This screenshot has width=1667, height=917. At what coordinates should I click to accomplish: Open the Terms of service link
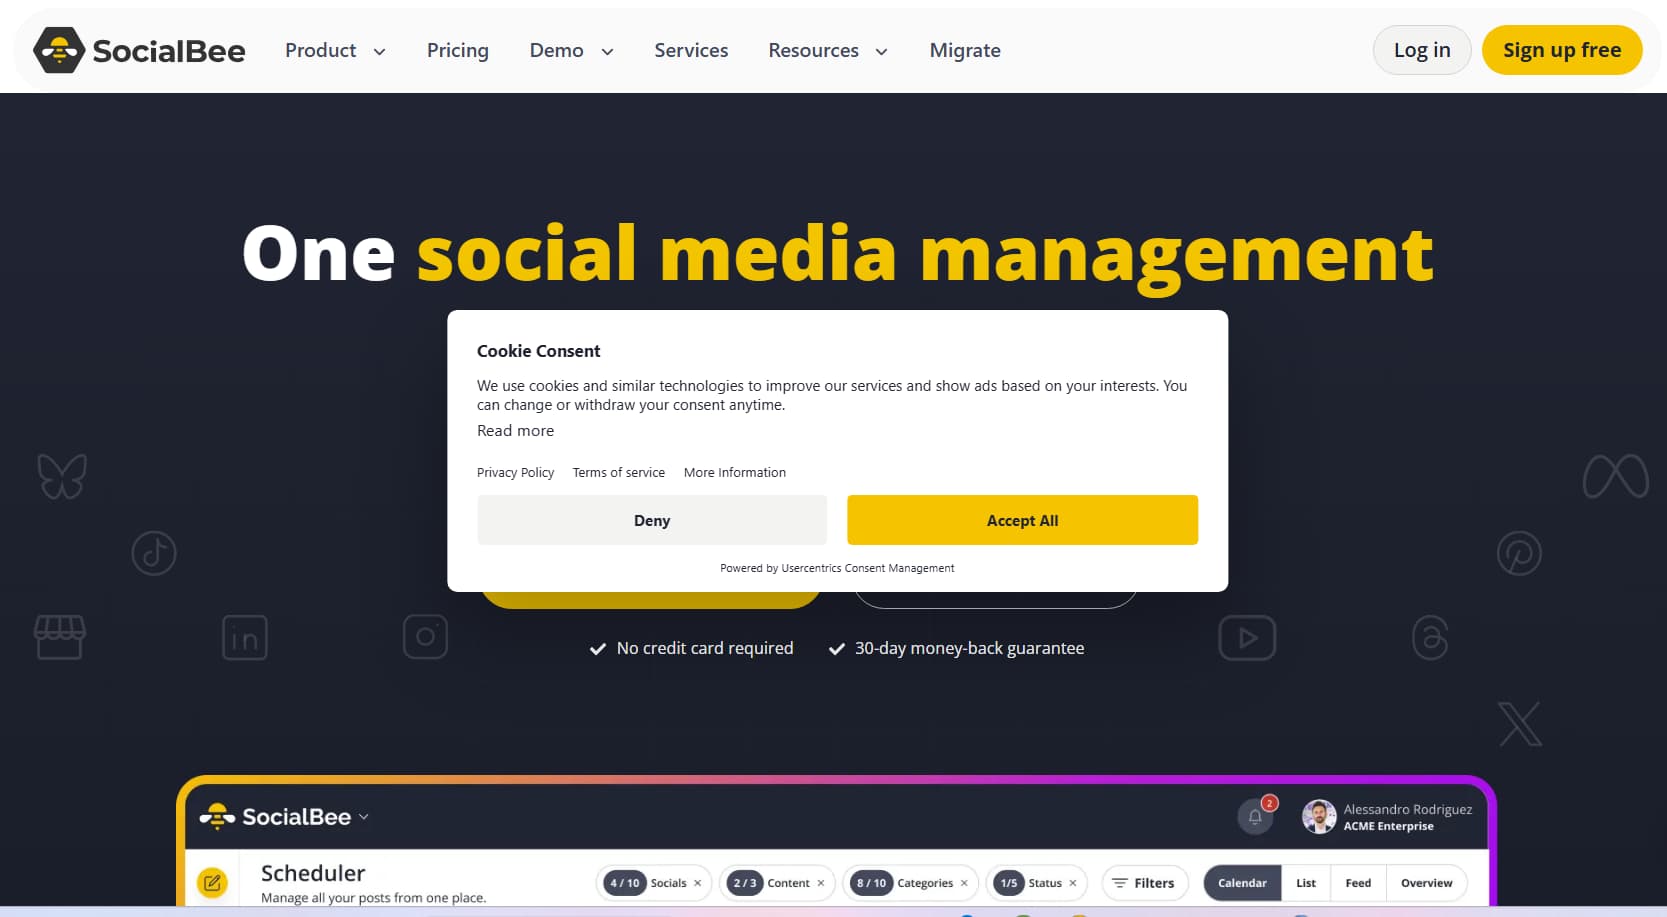(x=618, y=473)
